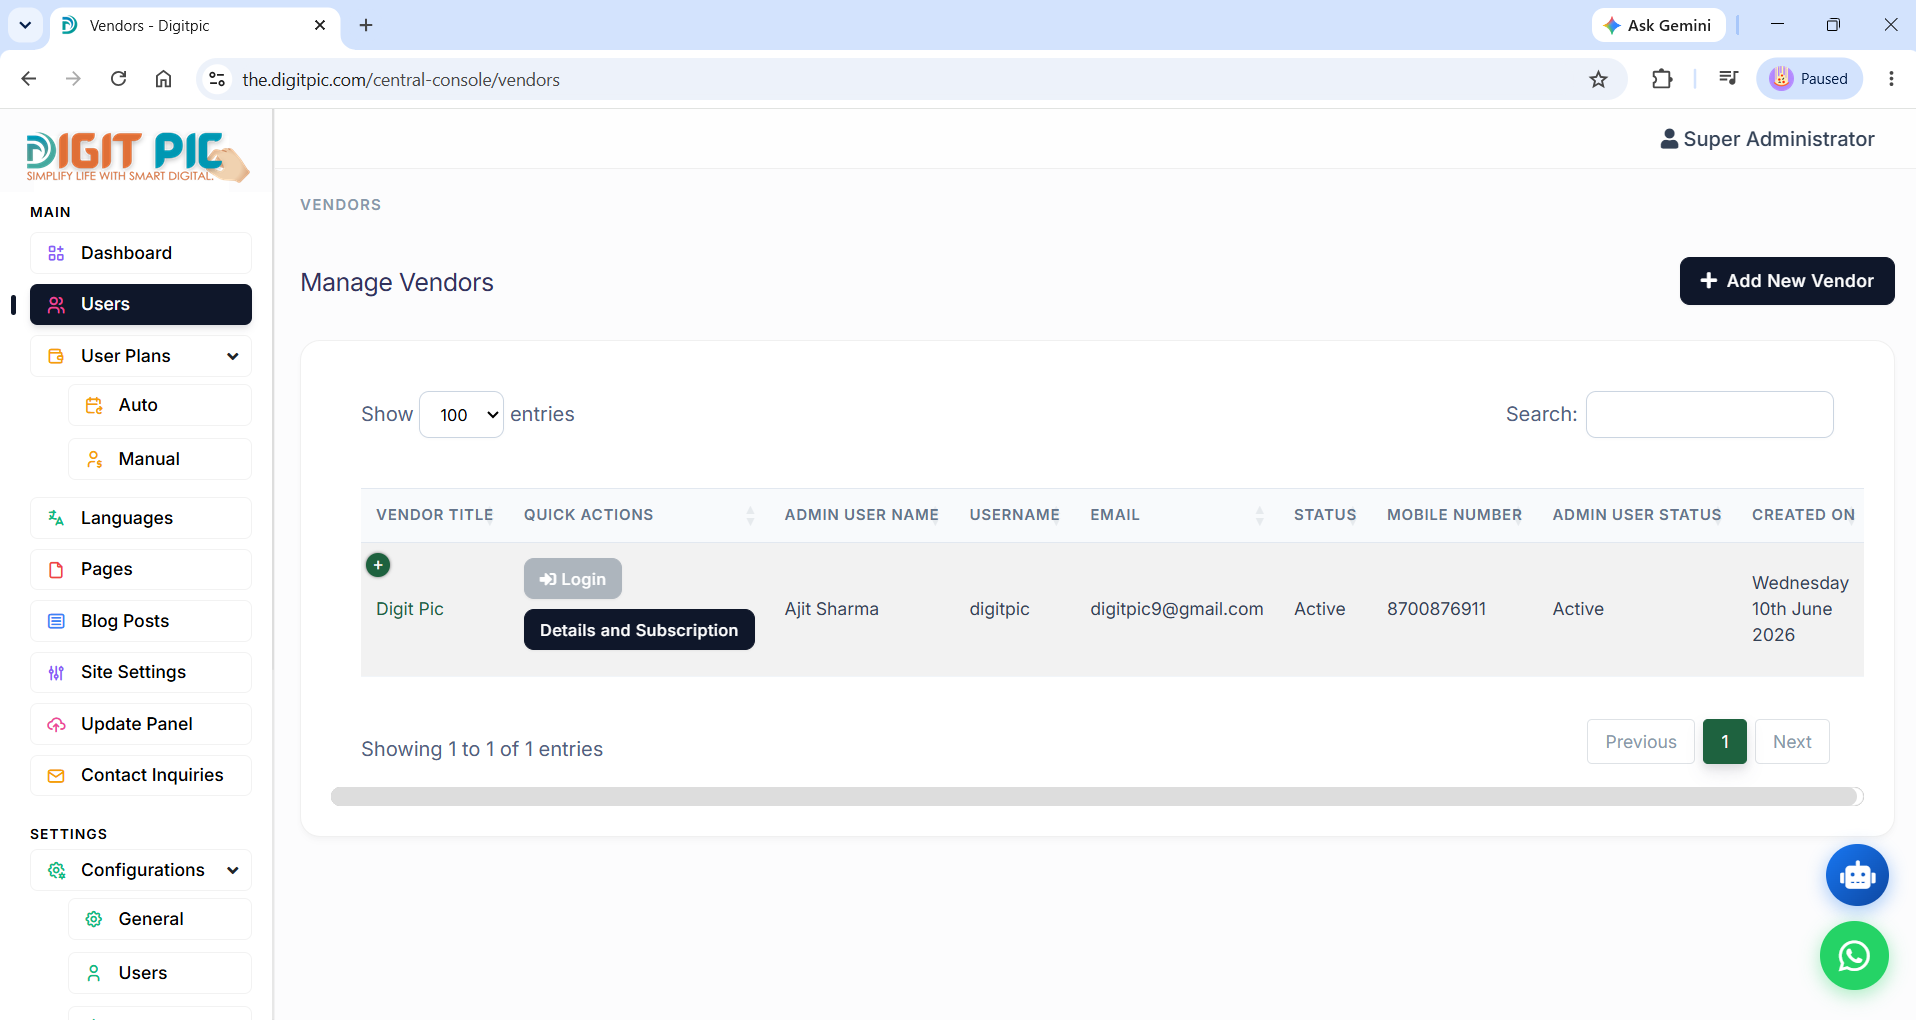Open a new browser tab
The image size is (1916, 1020).
click(366, 25)
